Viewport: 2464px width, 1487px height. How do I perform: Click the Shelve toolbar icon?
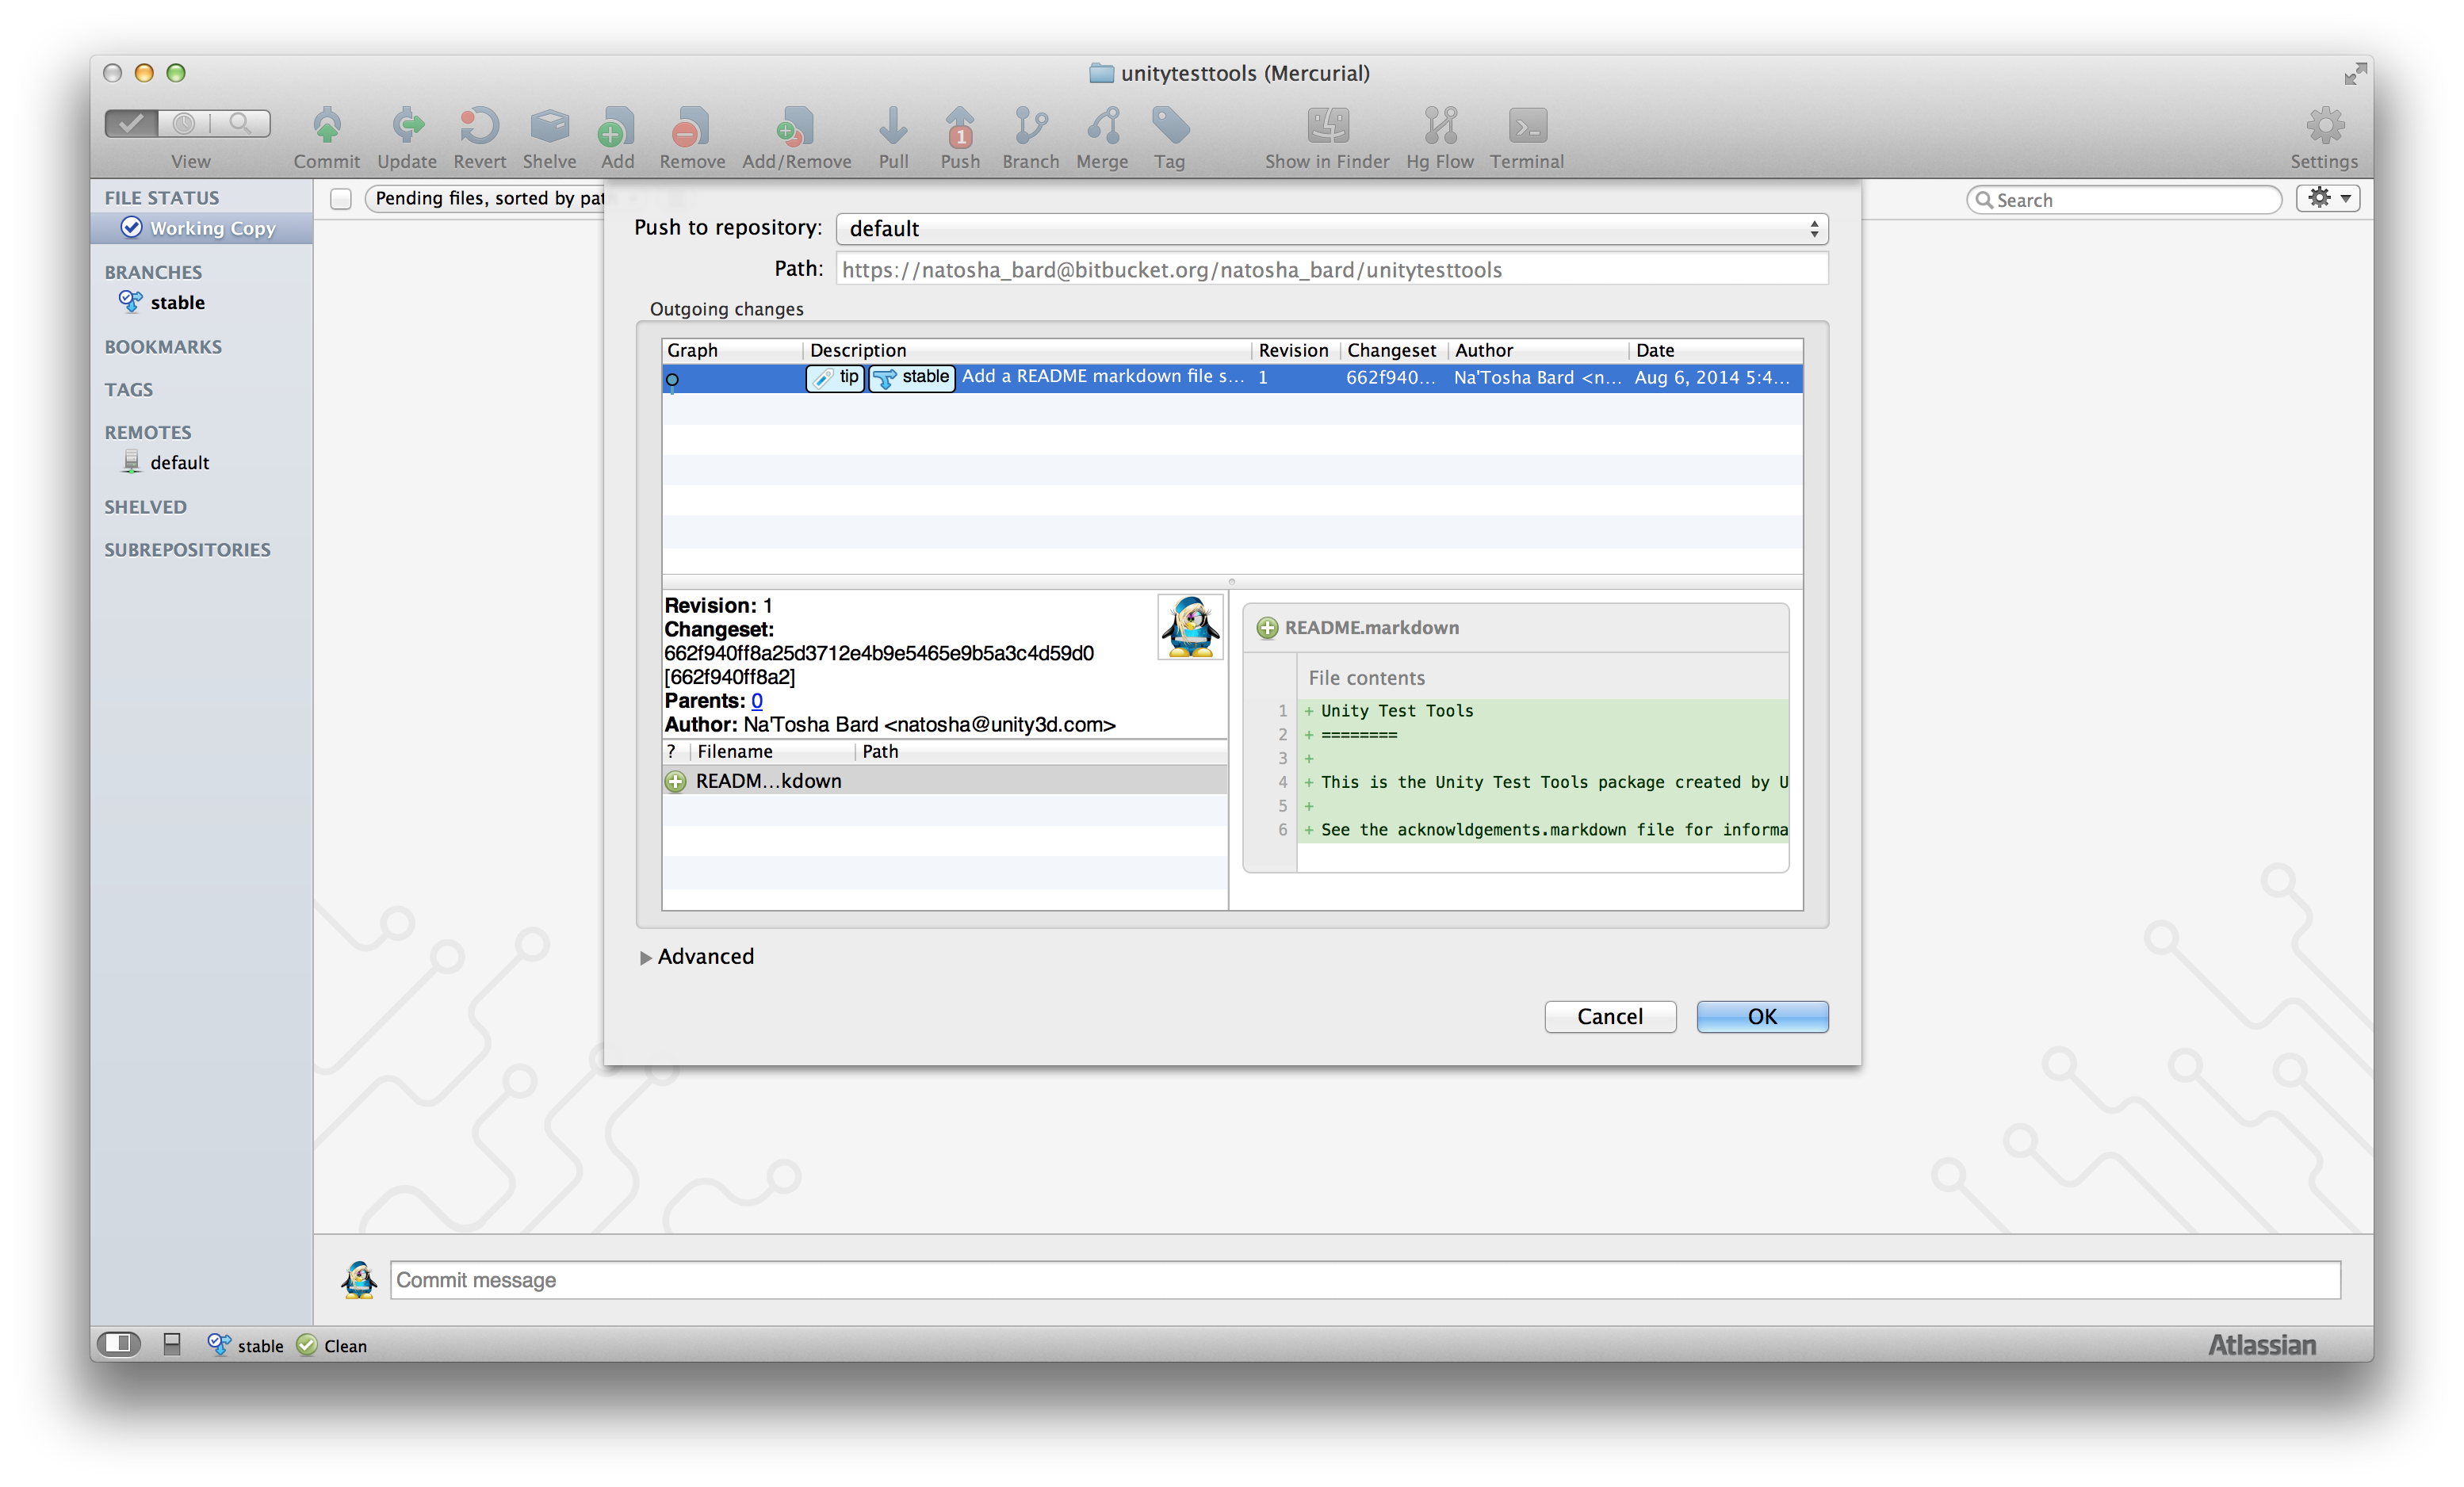coord(549,127)
